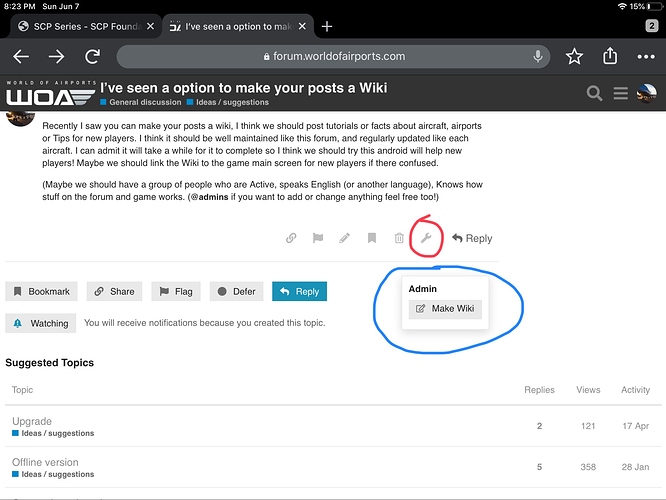The width and height of the screenshot is (666, 500).
Task: Open Ideas / suggestions under Offline version
Action: coord(53,474)
